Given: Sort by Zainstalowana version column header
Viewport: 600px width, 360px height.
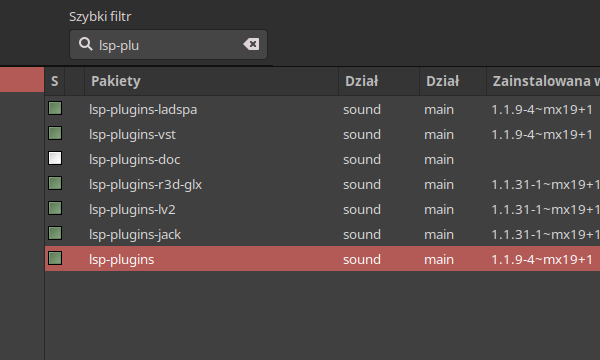Looking at the screenshot, I should coord(543,81).
